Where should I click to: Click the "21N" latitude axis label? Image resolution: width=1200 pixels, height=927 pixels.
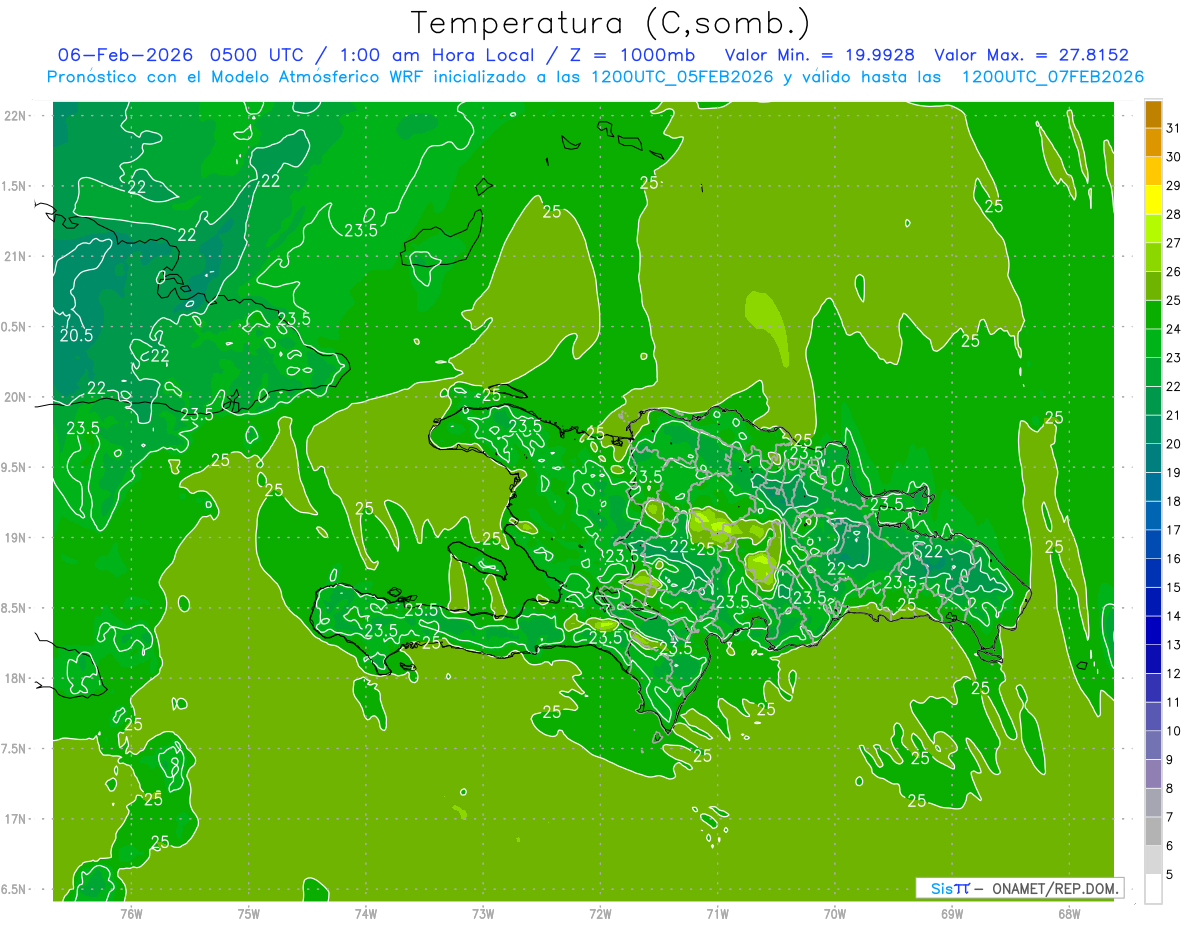(x=15, y=256)
